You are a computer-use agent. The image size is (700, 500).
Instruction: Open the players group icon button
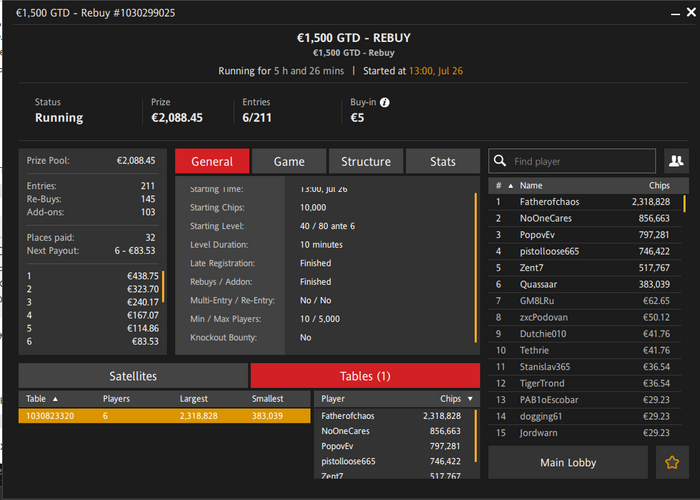pyautogui.click(x=676, y=161)
